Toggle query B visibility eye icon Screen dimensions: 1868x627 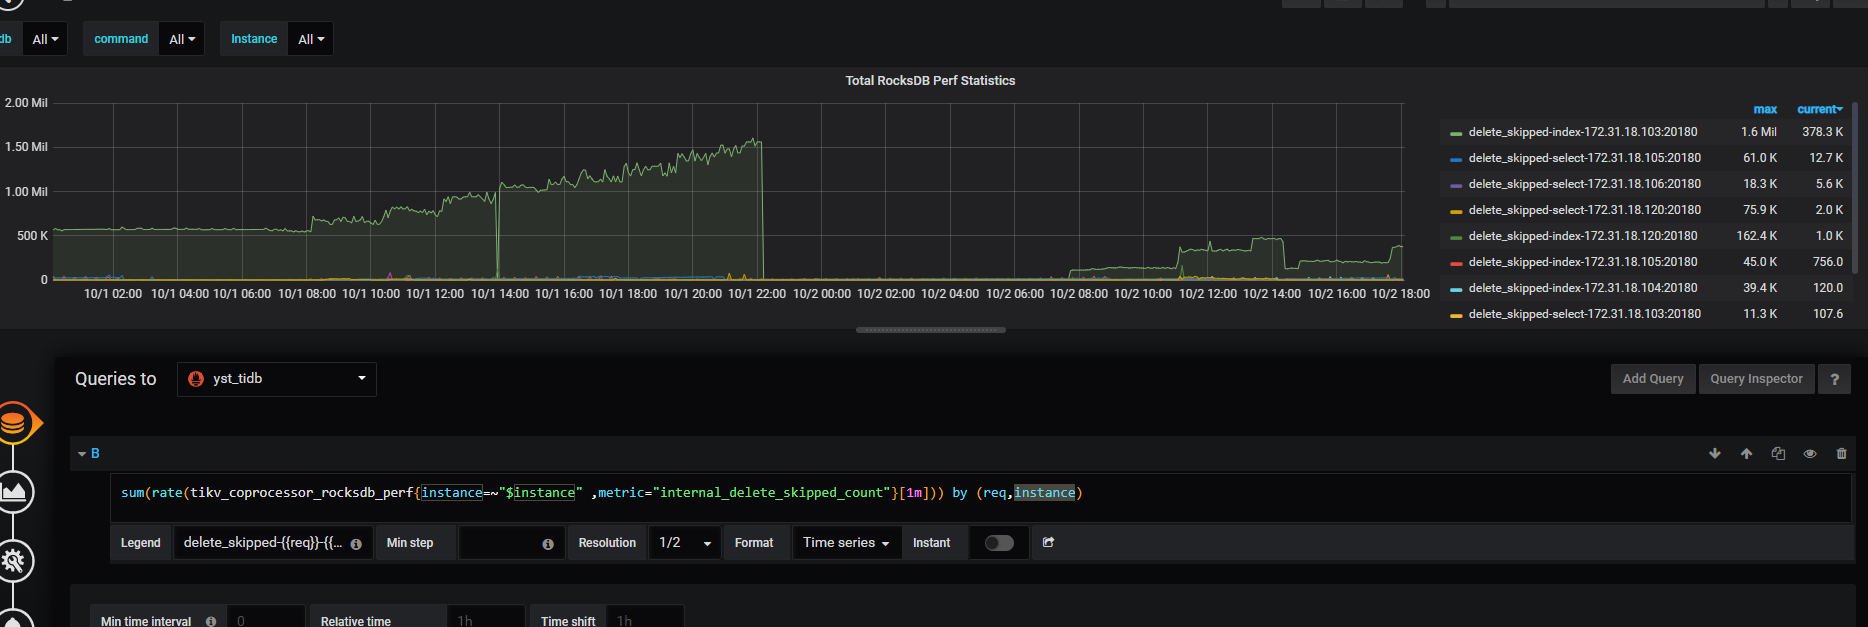coord(1810,454)
